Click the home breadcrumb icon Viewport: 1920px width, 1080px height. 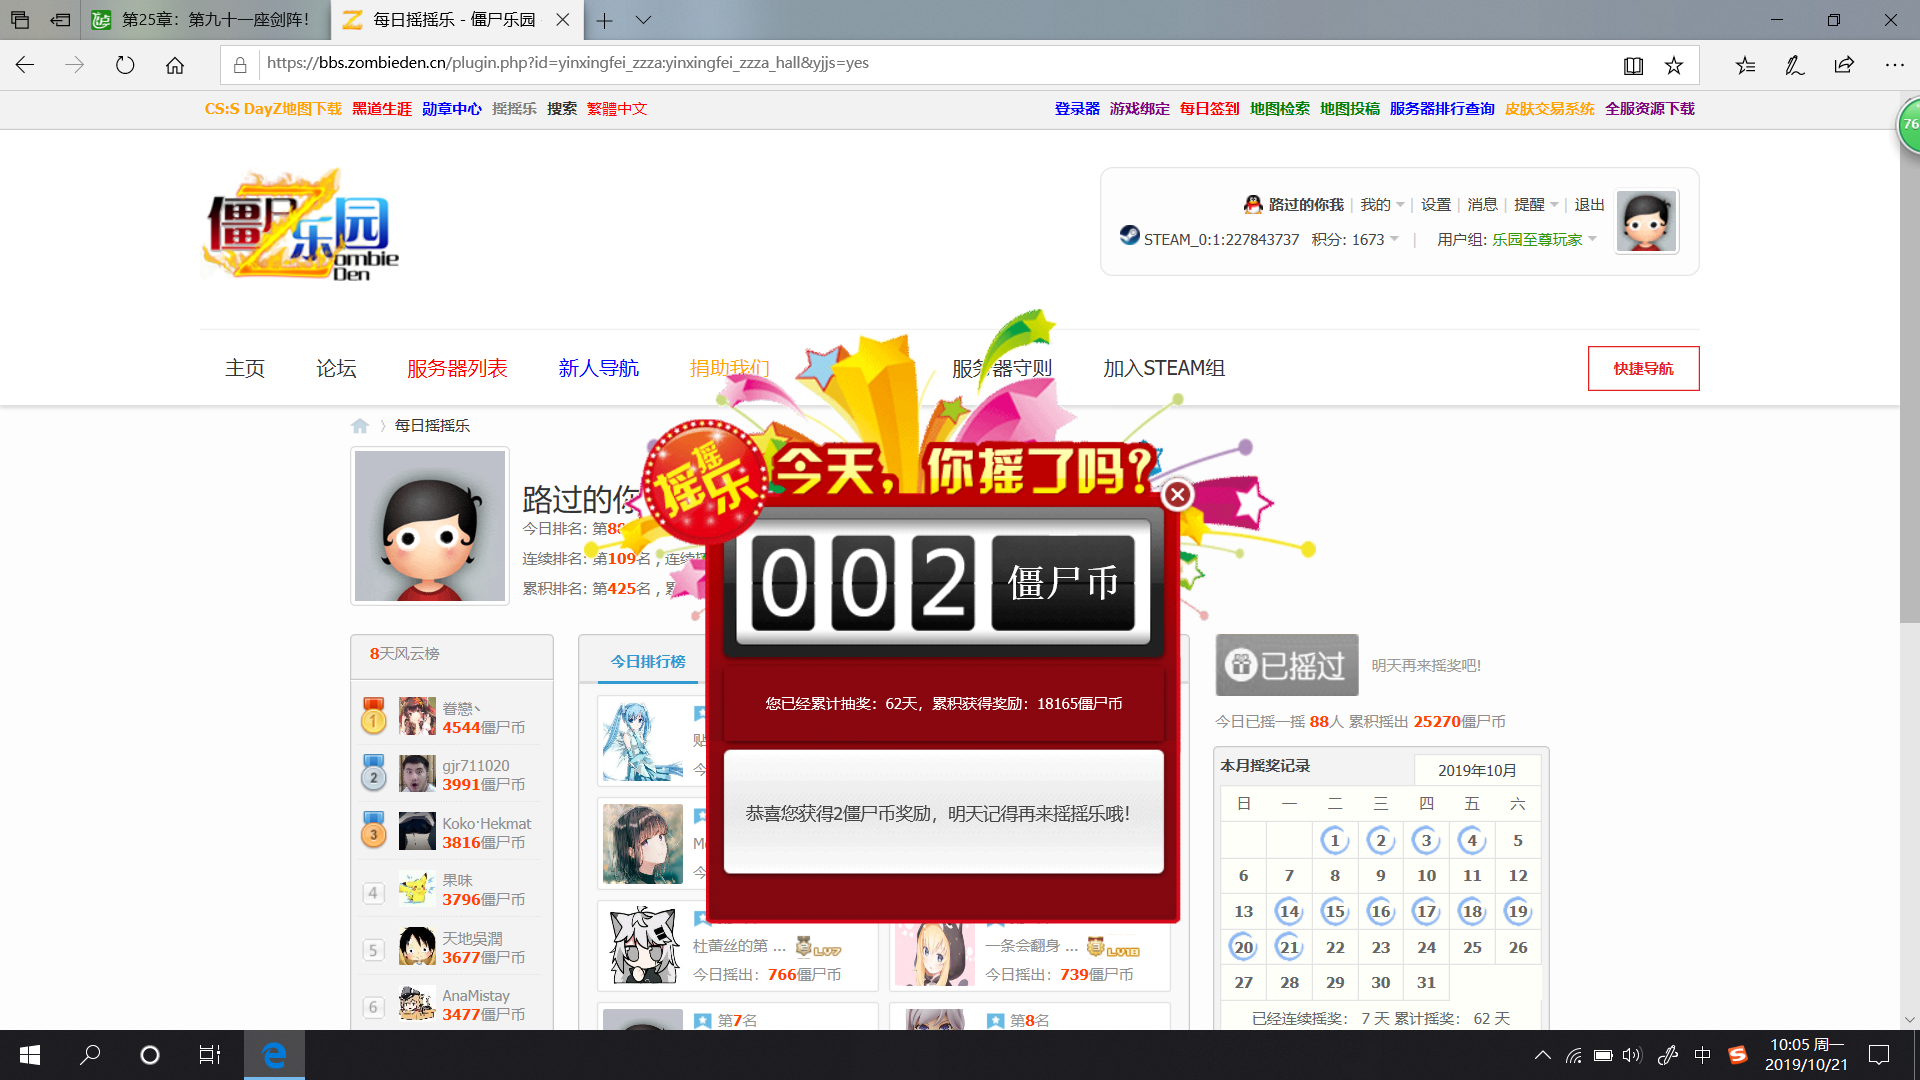[x=360, y=426]
